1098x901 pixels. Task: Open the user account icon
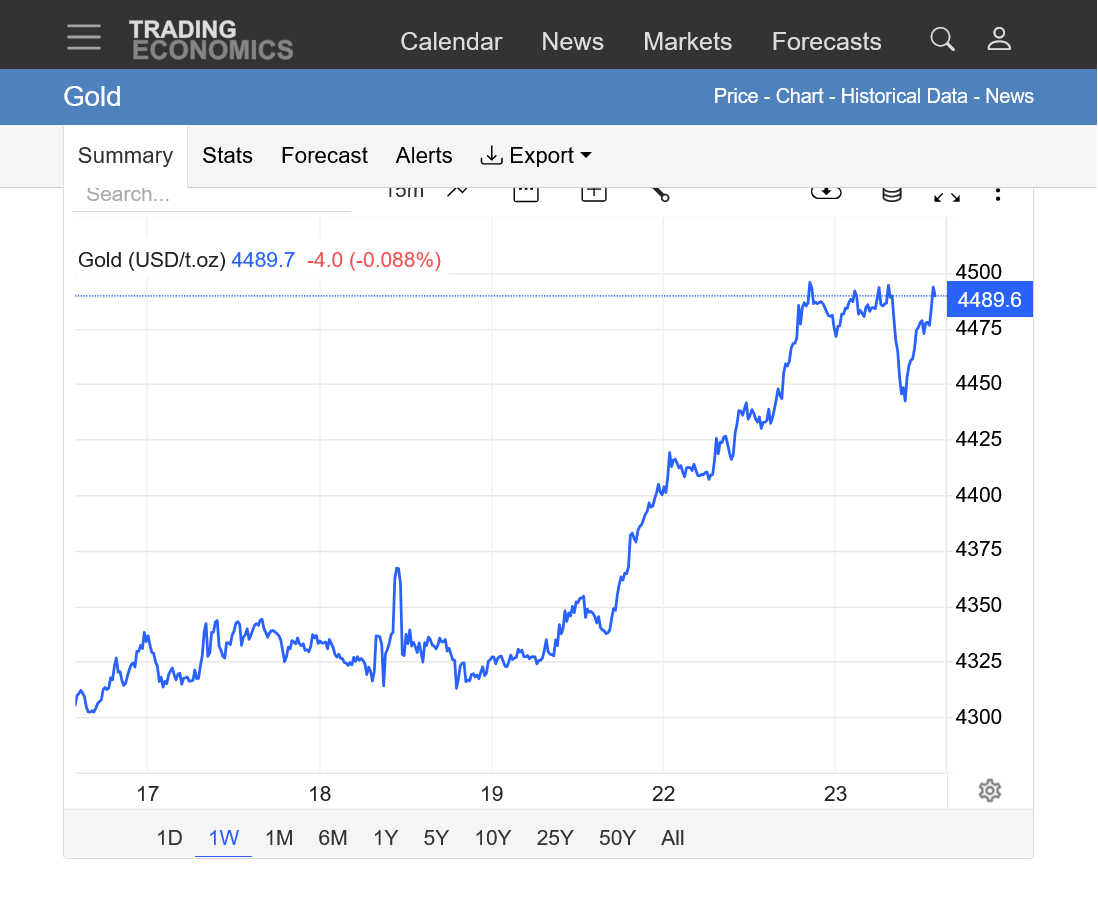point(999,39)
